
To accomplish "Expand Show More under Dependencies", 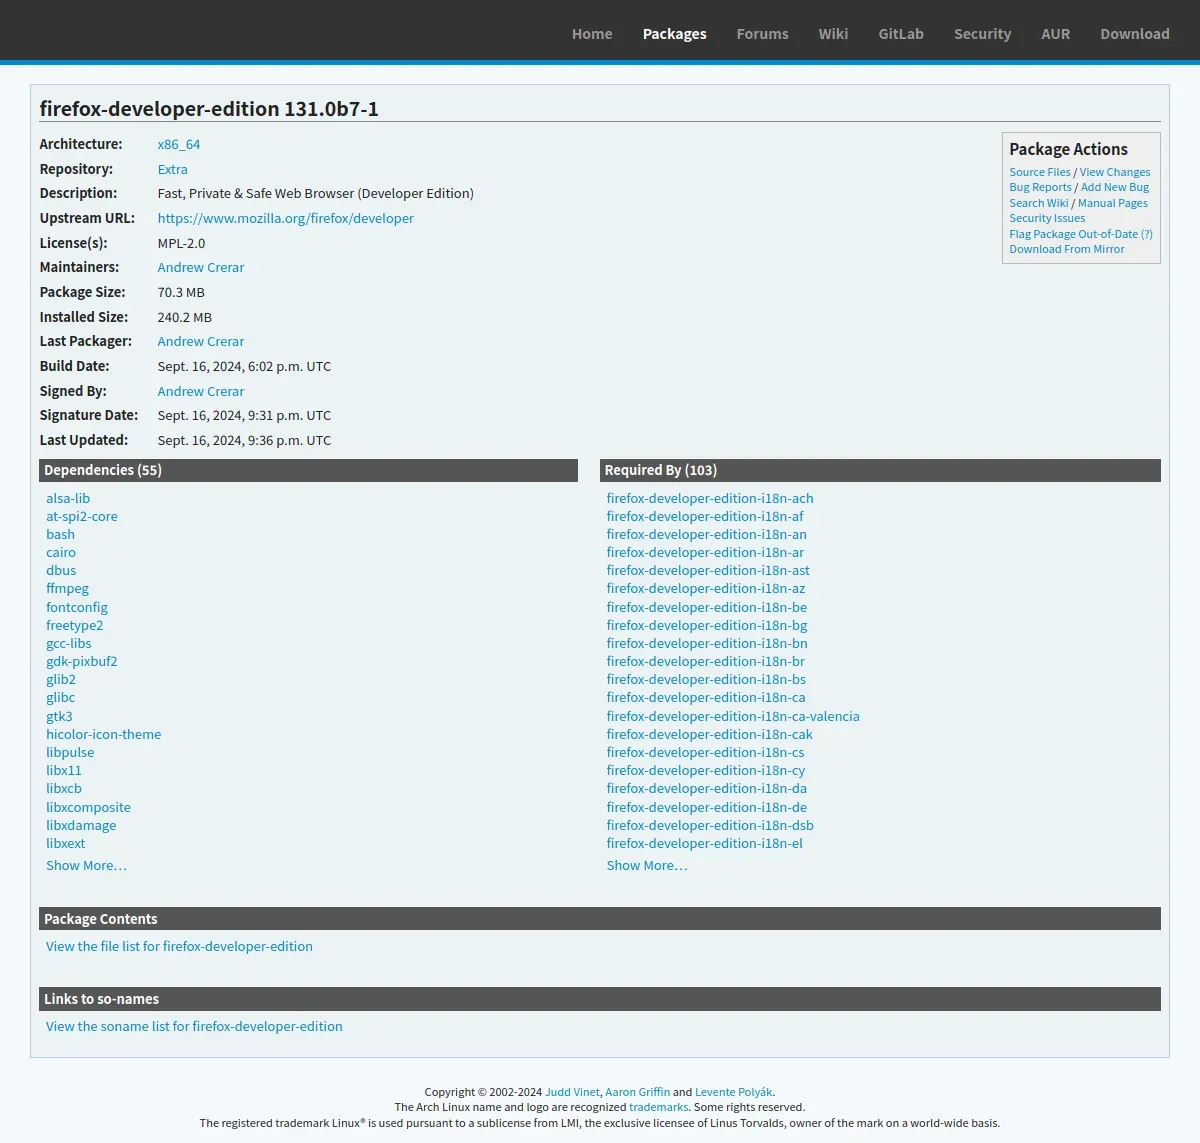I will (x=86, y=865).
